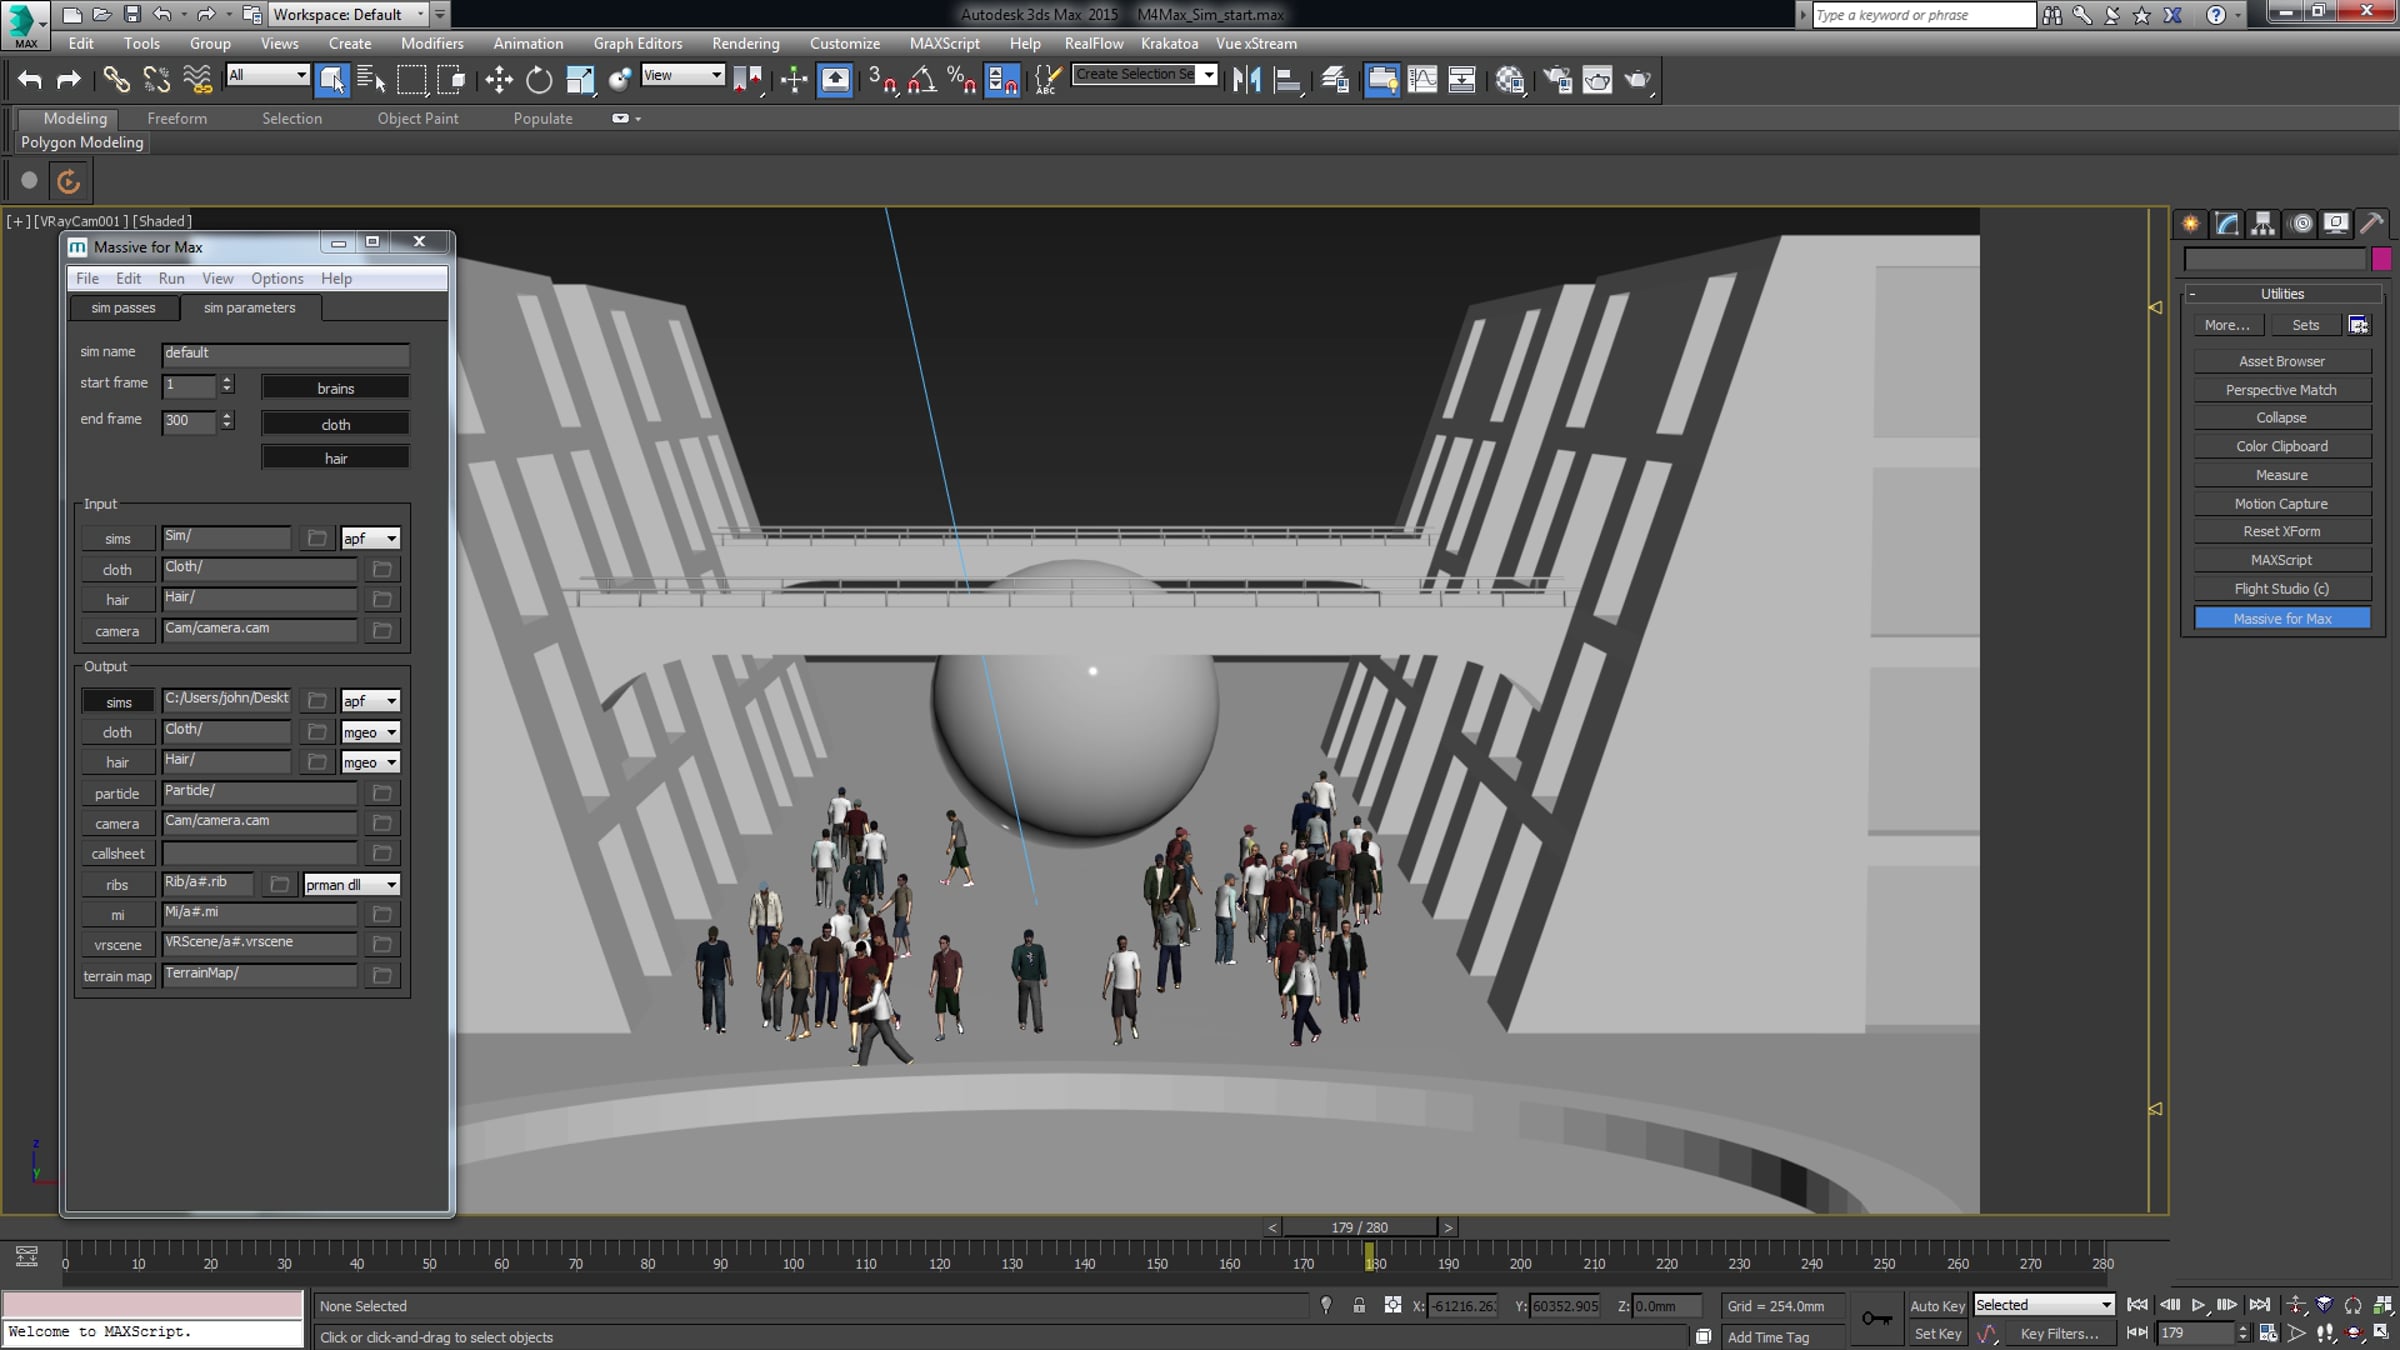The width and height of the screenshot is (2400, 1350).
Task: Open the Material Editor
Action: tap(1510, 79)
